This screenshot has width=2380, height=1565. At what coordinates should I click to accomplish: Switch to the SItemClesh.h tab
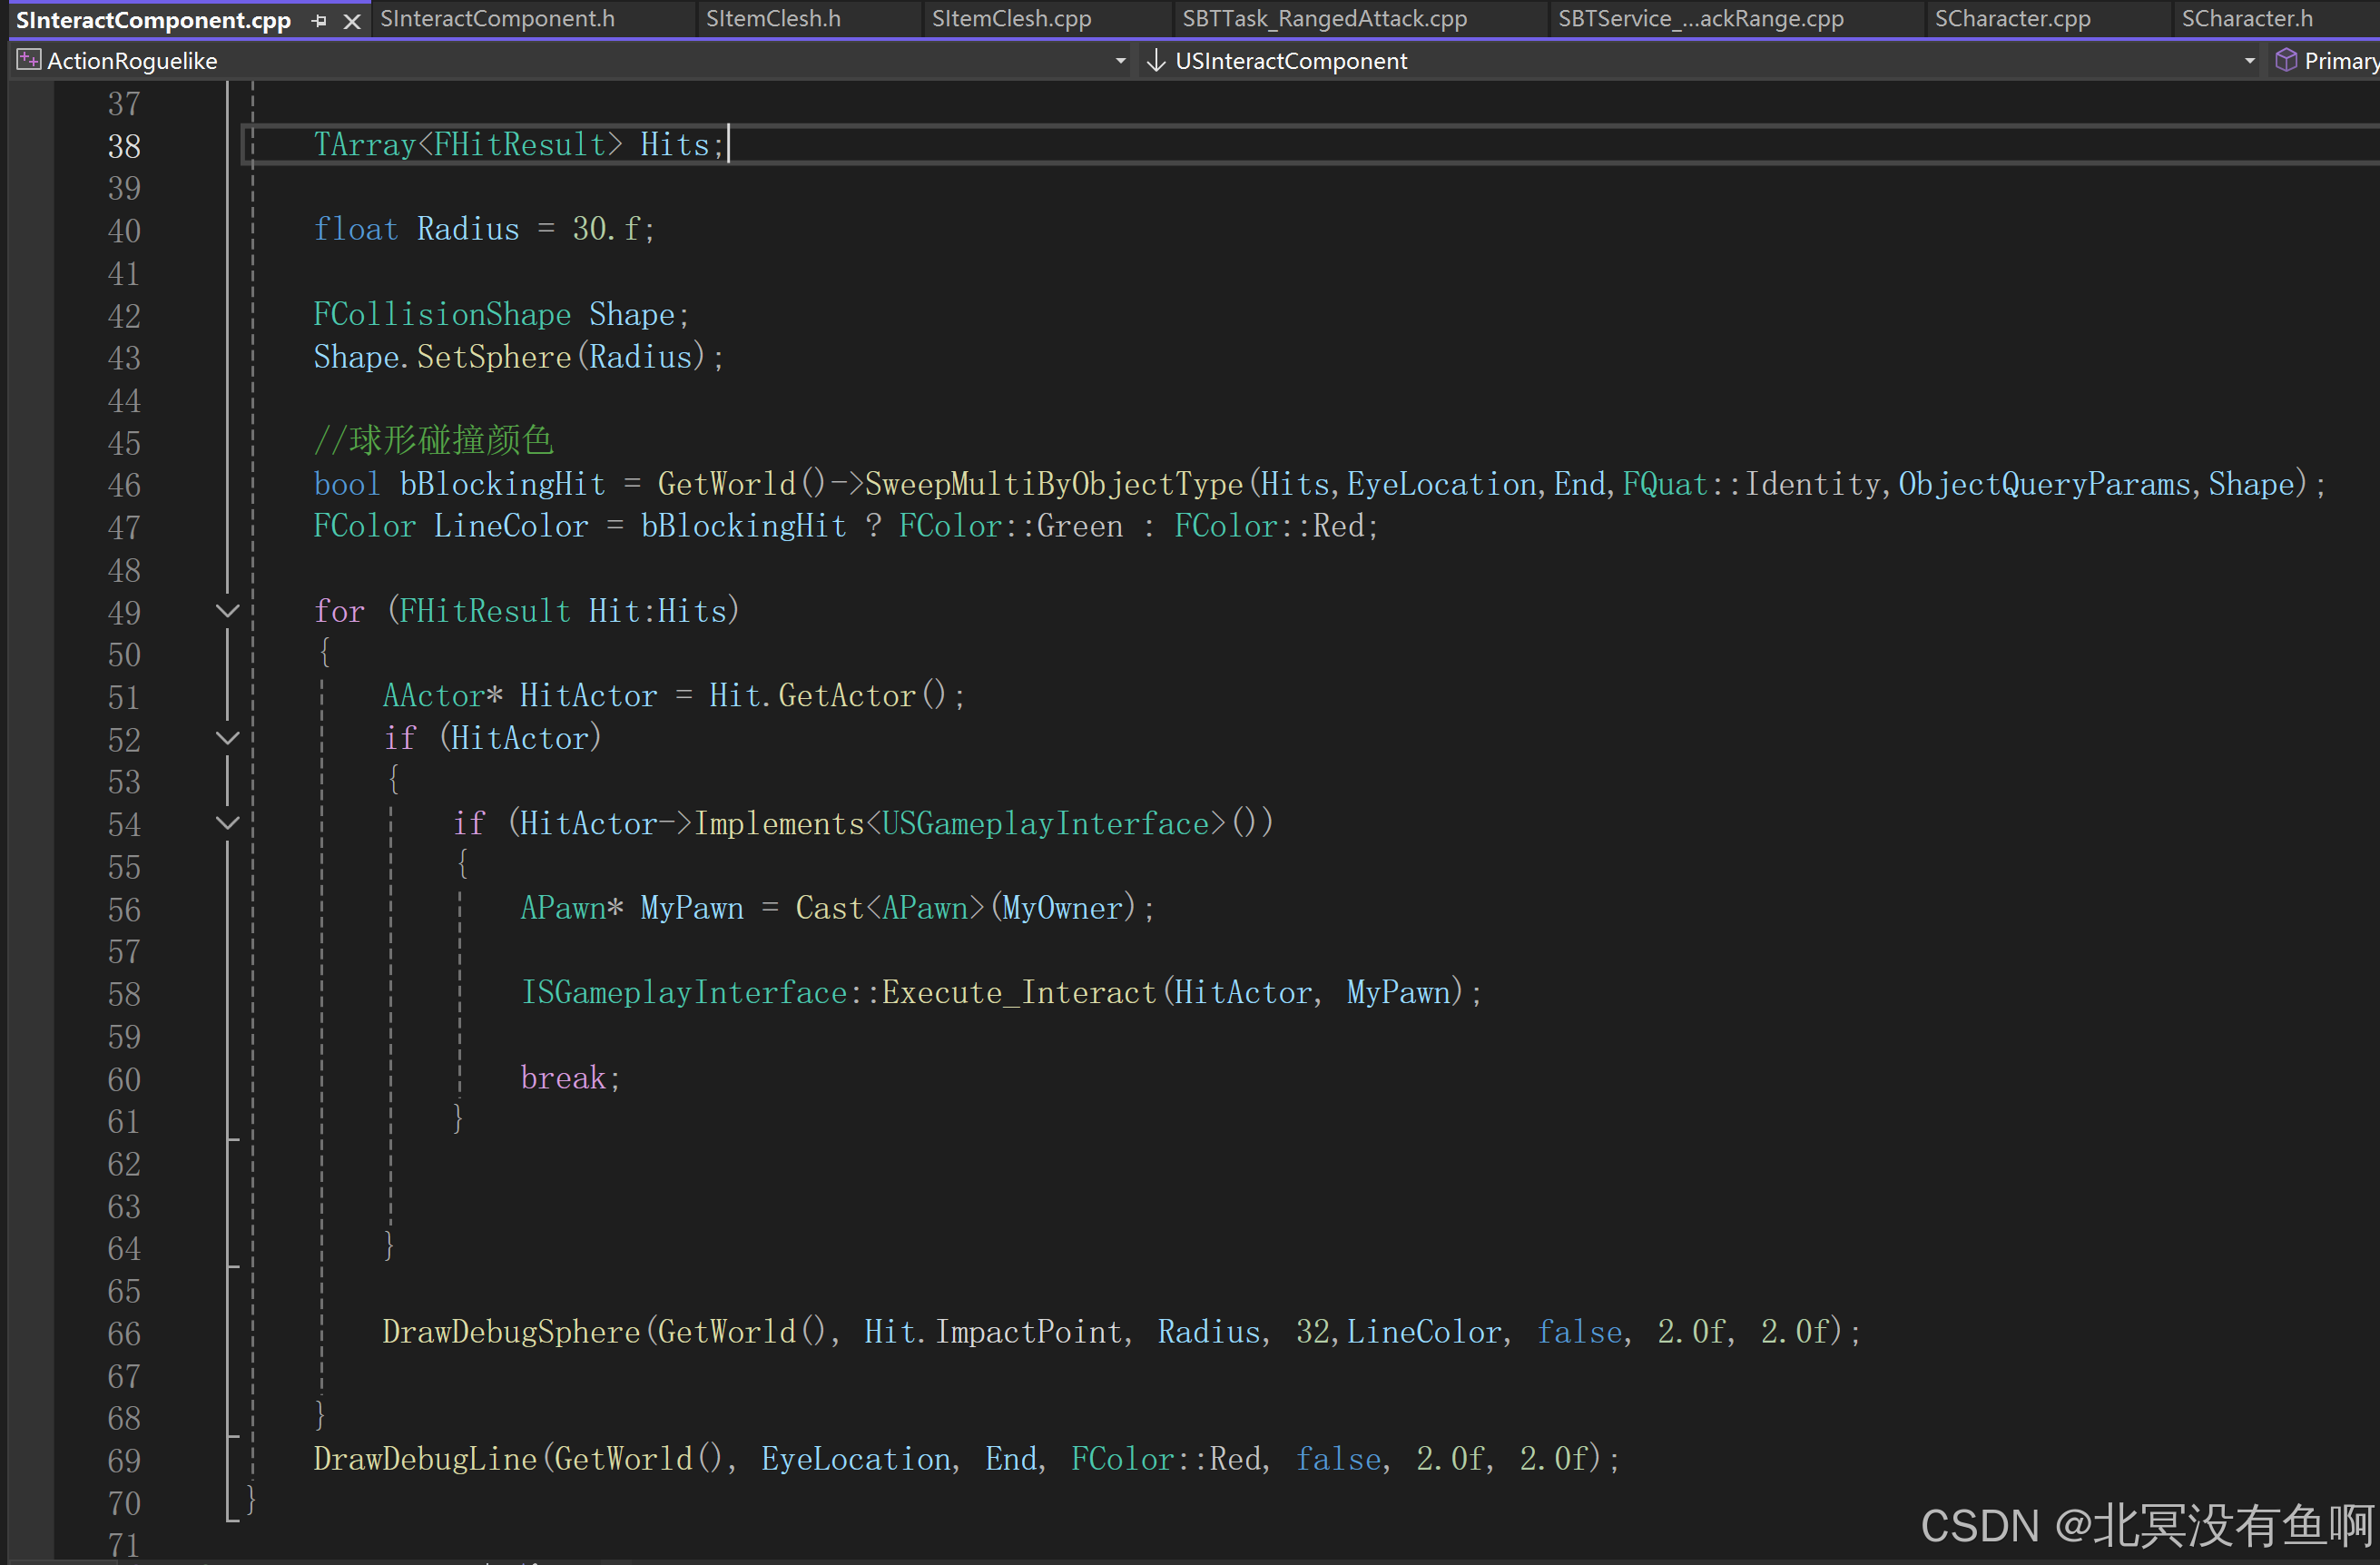tap(773, 19)
